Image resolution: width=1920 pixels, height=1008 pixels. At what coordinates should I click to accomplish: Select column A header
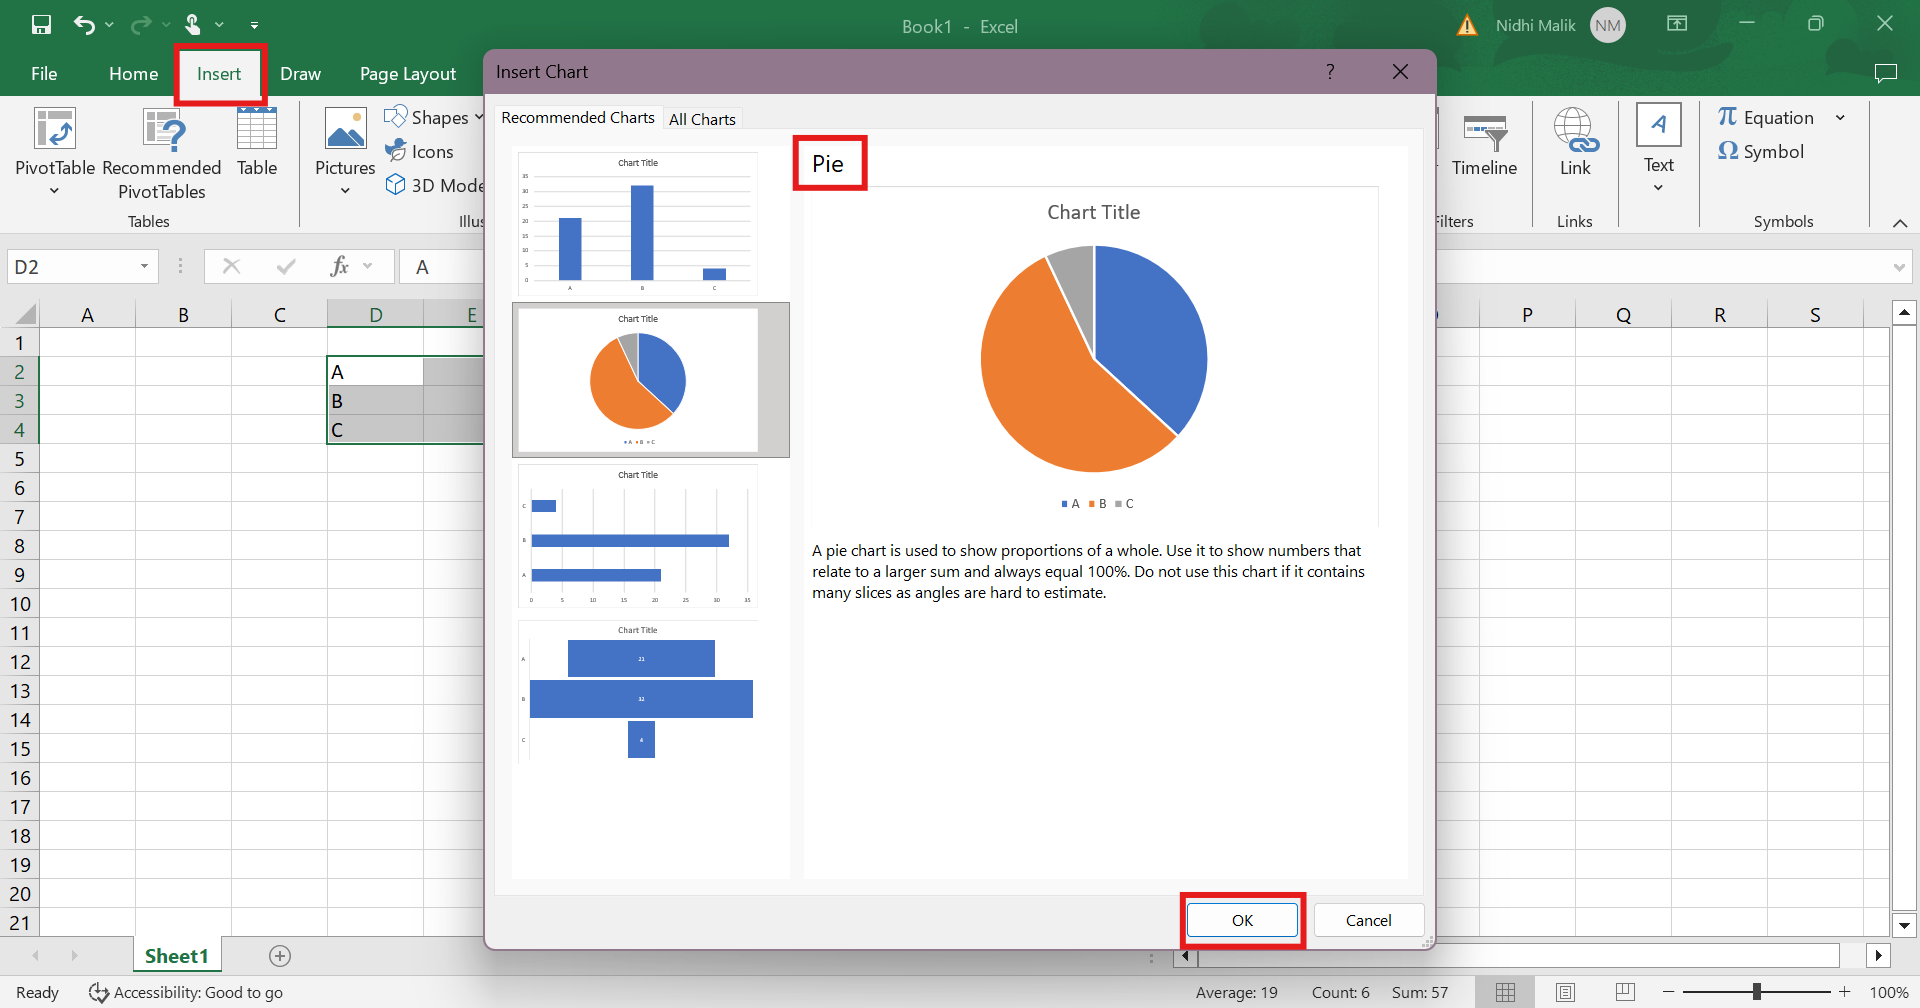(88, 315)
